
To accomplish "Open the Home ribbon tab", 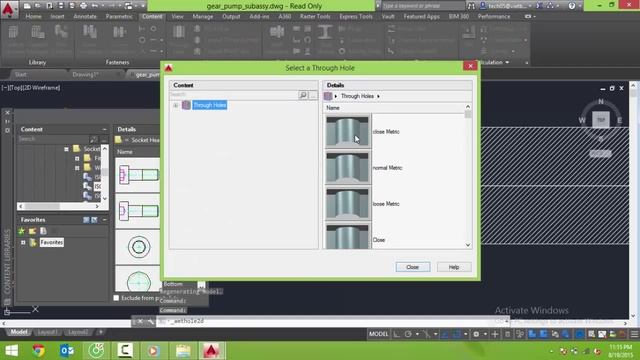I will 33,16.
